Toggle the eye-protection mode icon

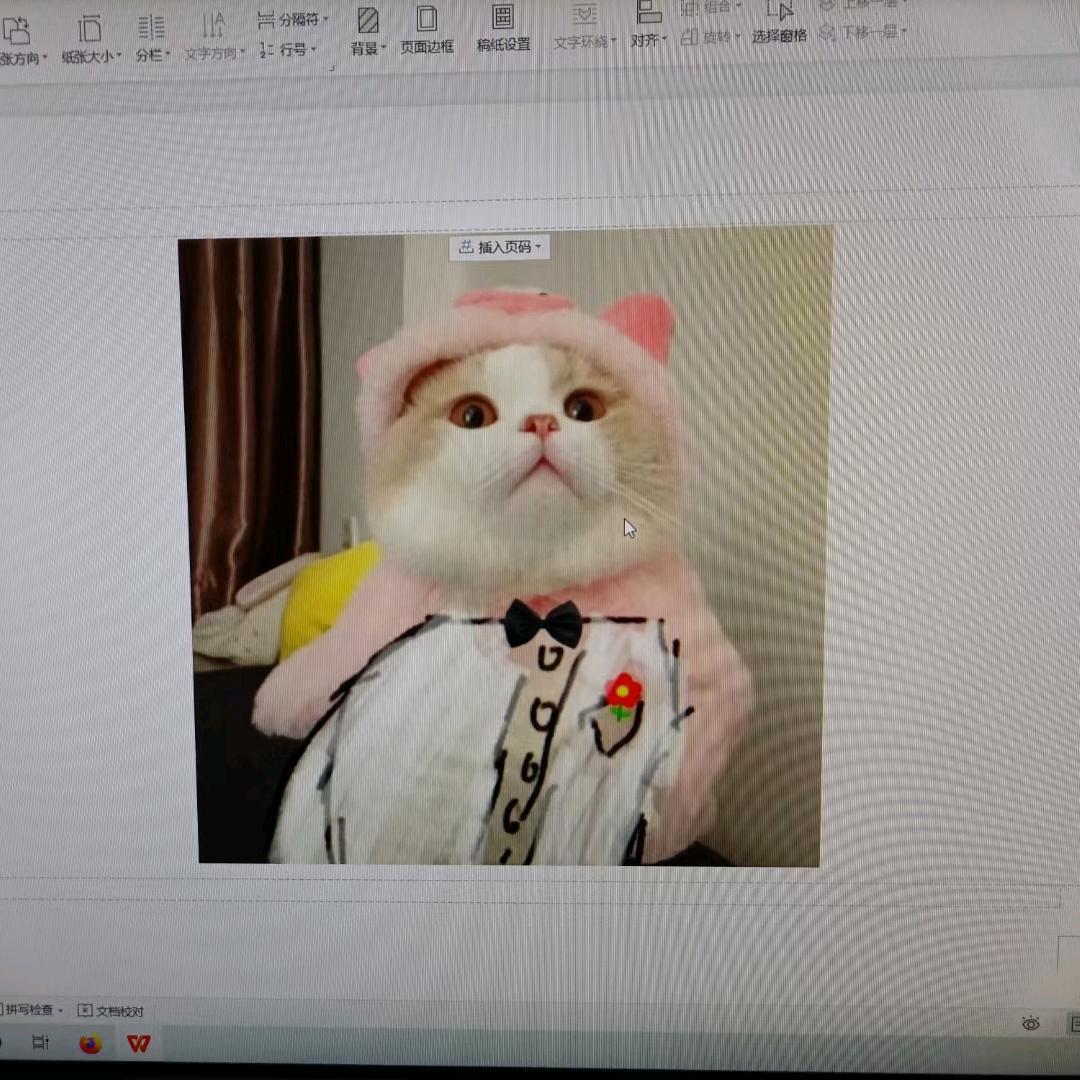[1032, 1024]
